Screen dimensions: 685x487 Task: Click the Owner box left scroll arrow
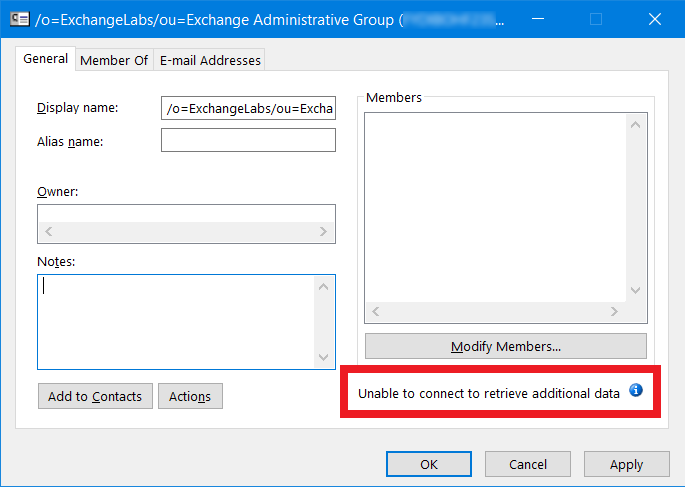49,232
